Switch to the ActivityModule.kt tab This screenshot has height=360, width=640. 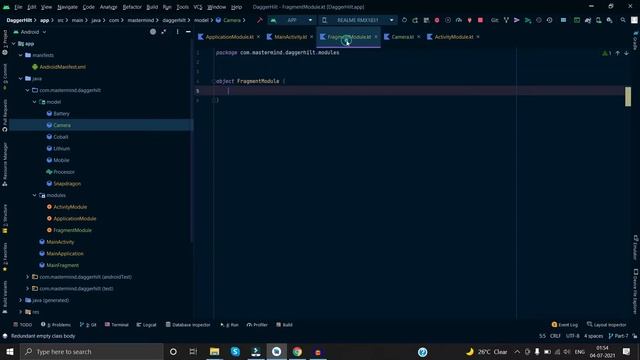pyautogui.click(x=453, y=37)
